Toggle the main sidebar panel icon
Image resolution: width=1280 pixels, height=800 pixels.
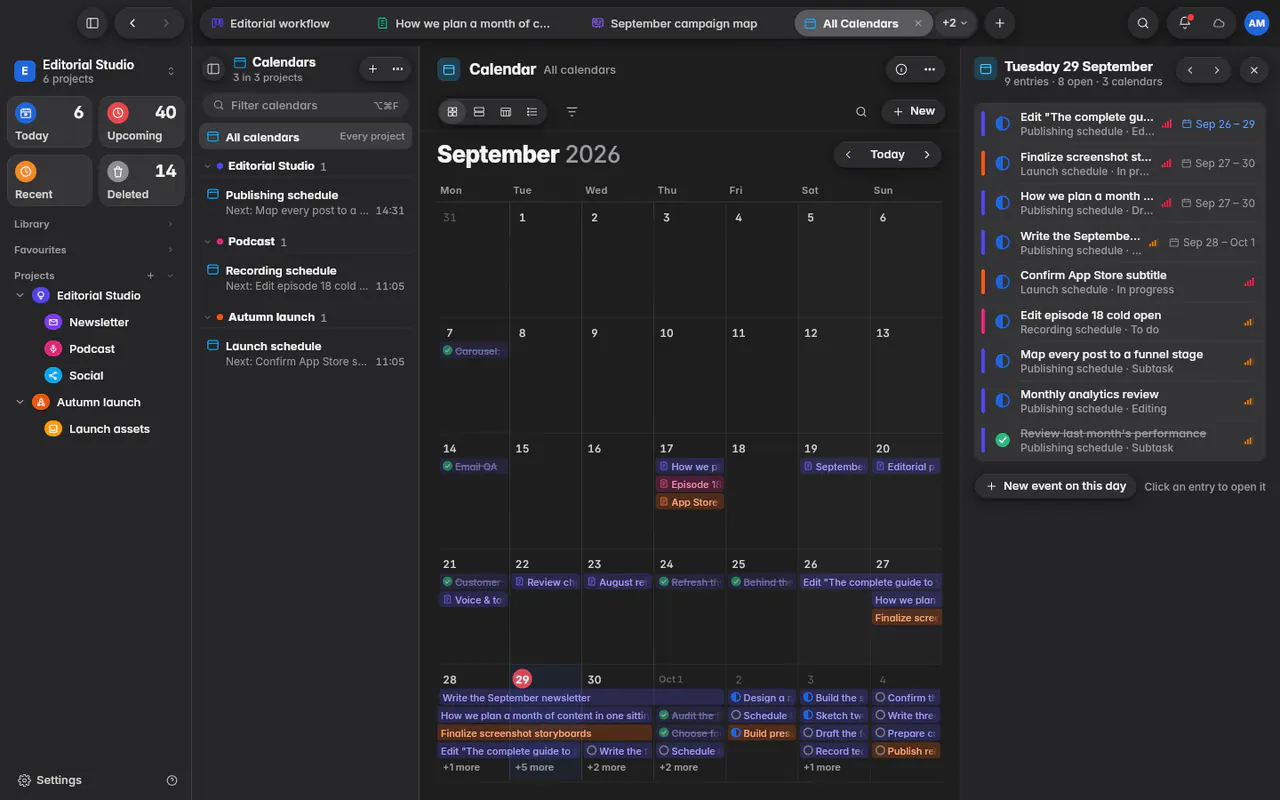click(x=92, y=23)
